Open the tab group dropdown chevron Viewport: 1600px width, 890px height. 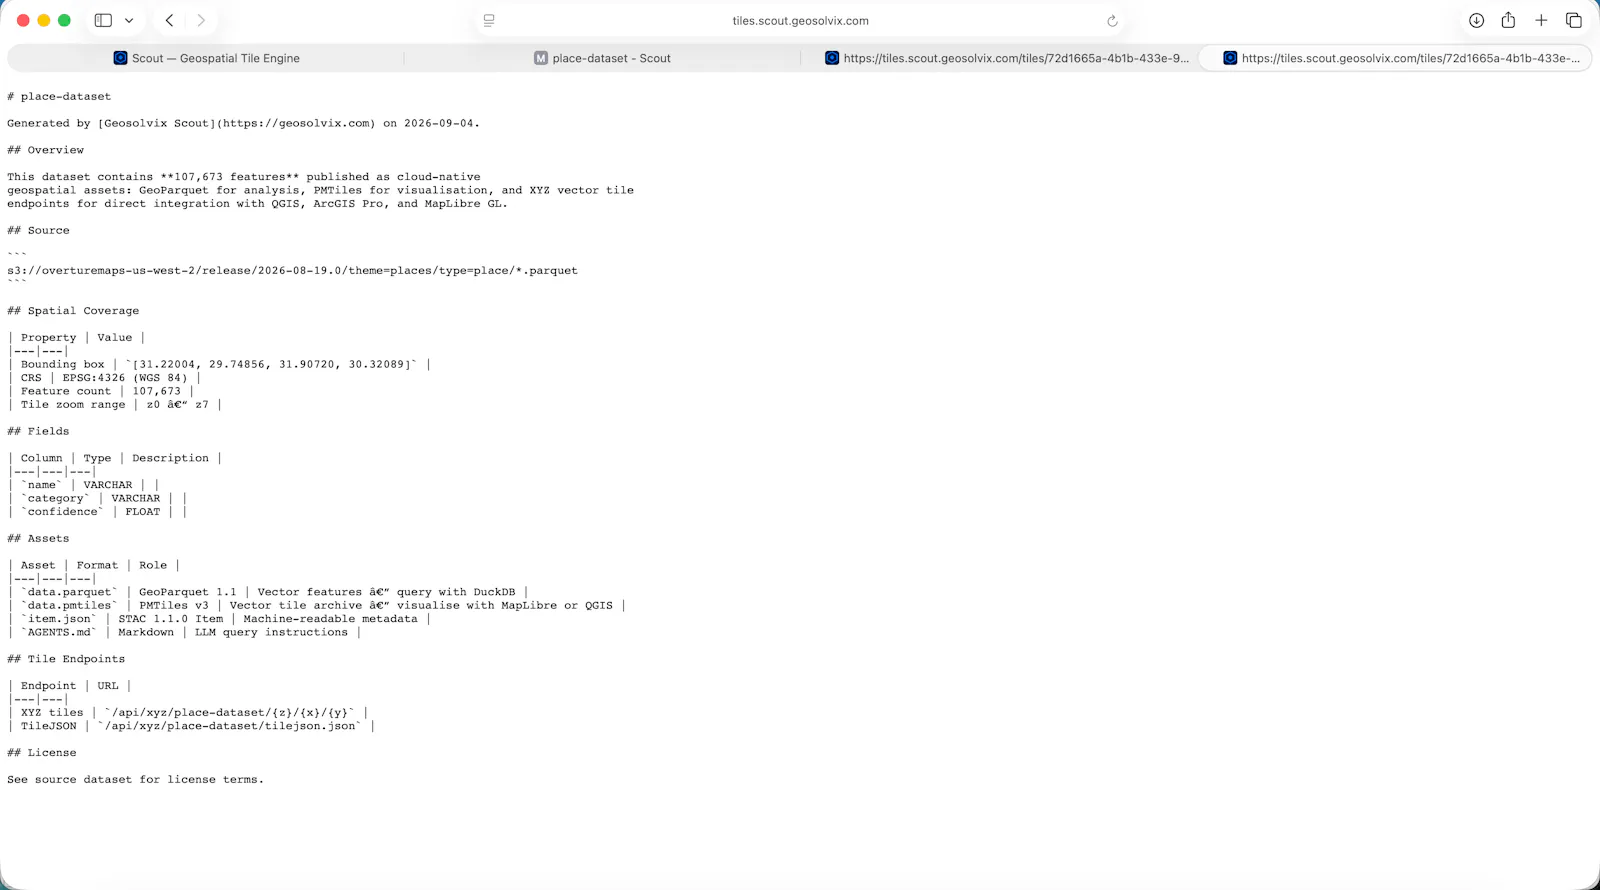pyautogui.click(x=129, y=20)
